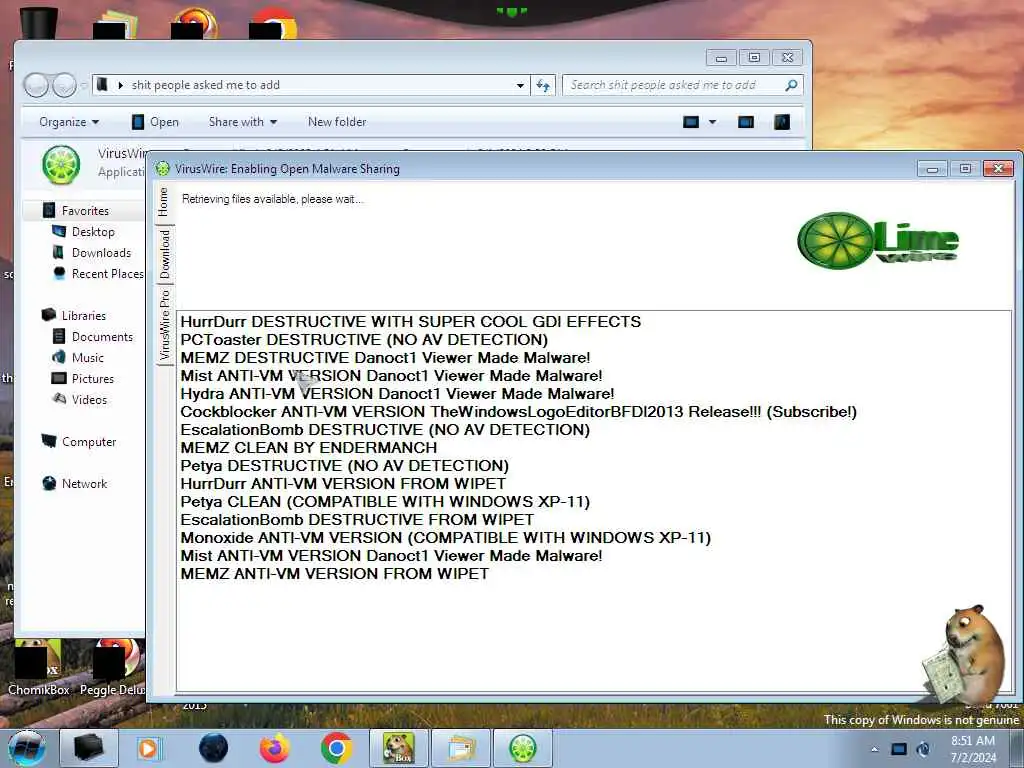
Task: Click the Explorer help icon
Action: [x=782, y=122]
